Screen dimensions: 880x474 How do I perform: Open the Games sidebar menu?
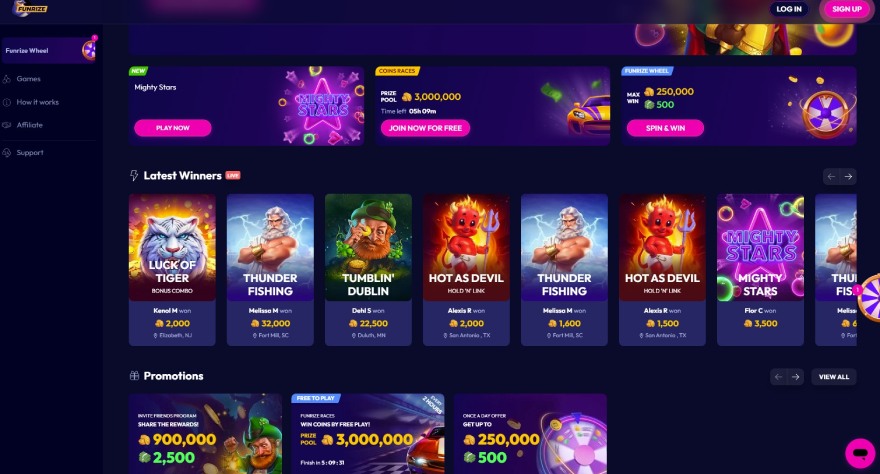28,79
